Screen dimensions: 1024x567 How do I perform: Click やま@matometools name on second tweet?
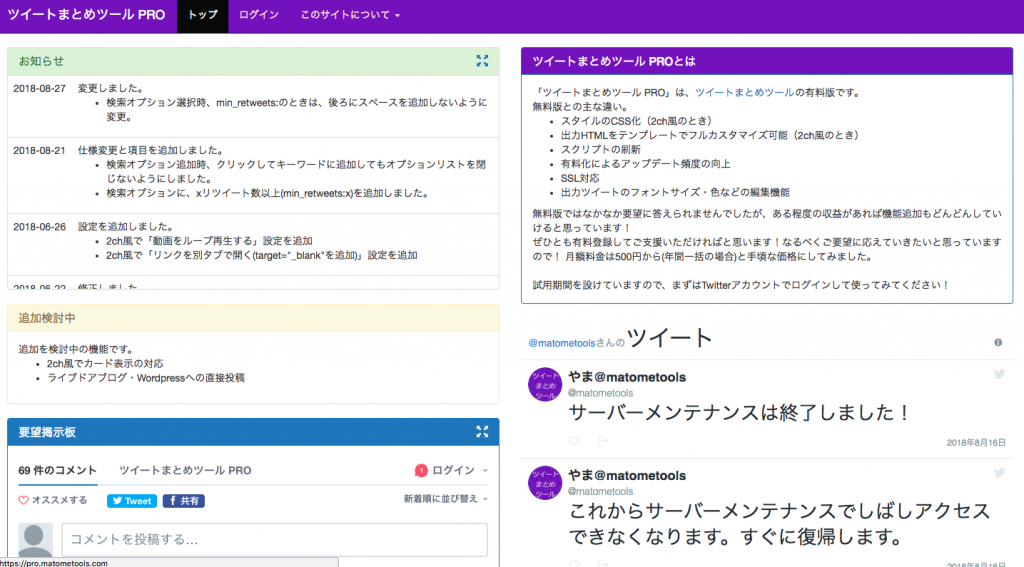627,476
